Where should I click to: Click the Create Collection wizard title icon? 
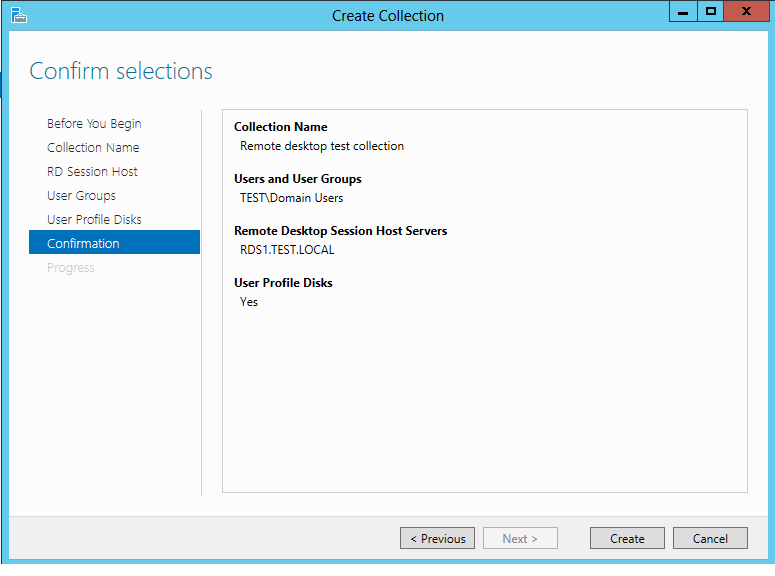18,15
